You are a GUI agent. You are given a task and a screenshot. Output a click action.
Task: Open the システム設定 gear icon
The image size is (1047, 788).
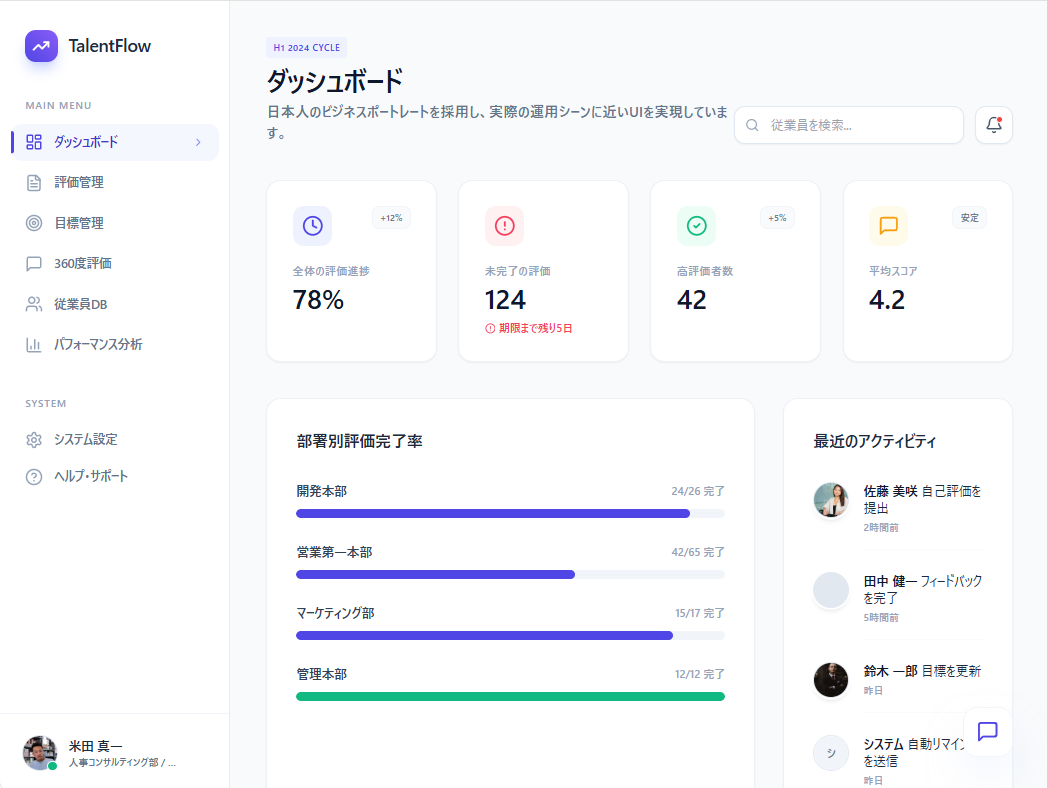(36, 439)
